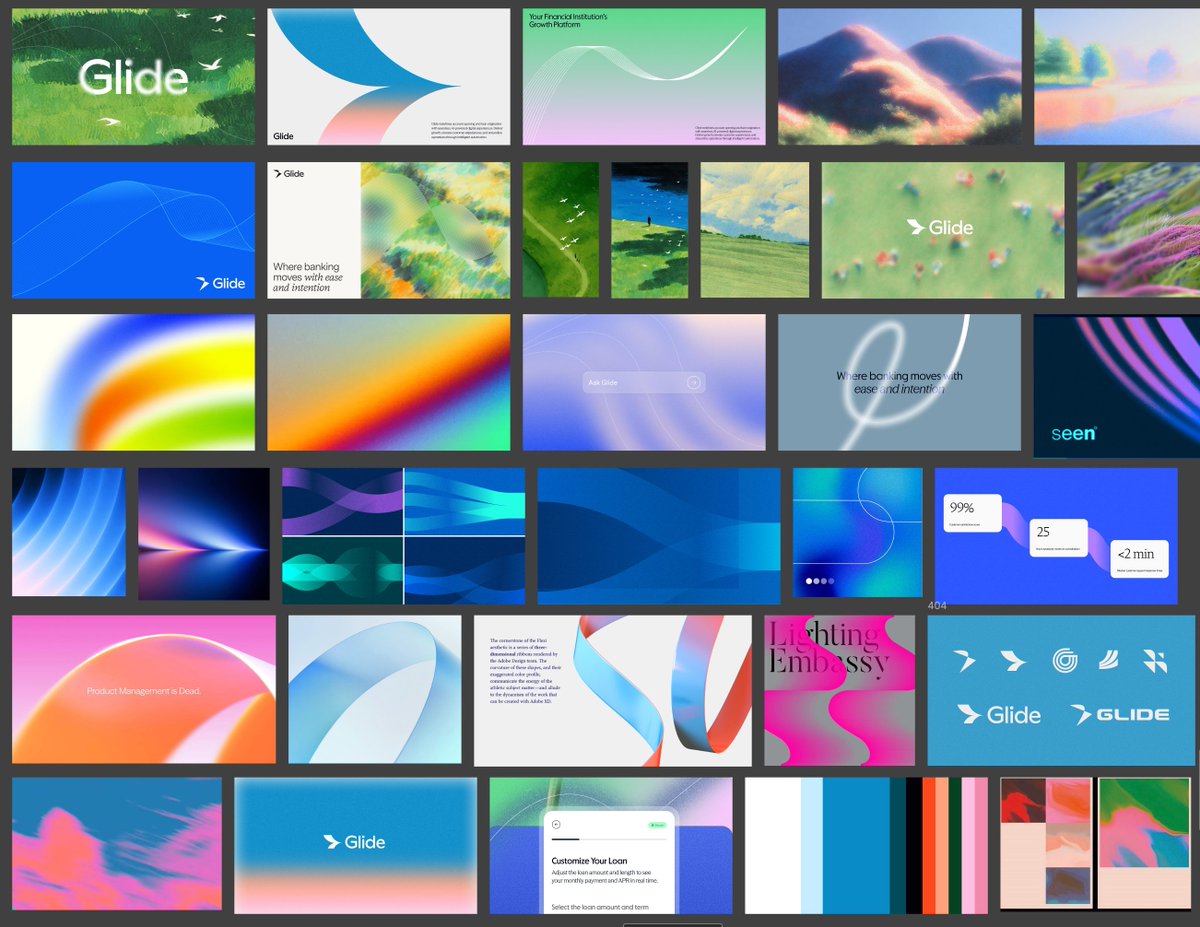
Task: Select the light blue glass ring image
Action: tap(375, 690)
